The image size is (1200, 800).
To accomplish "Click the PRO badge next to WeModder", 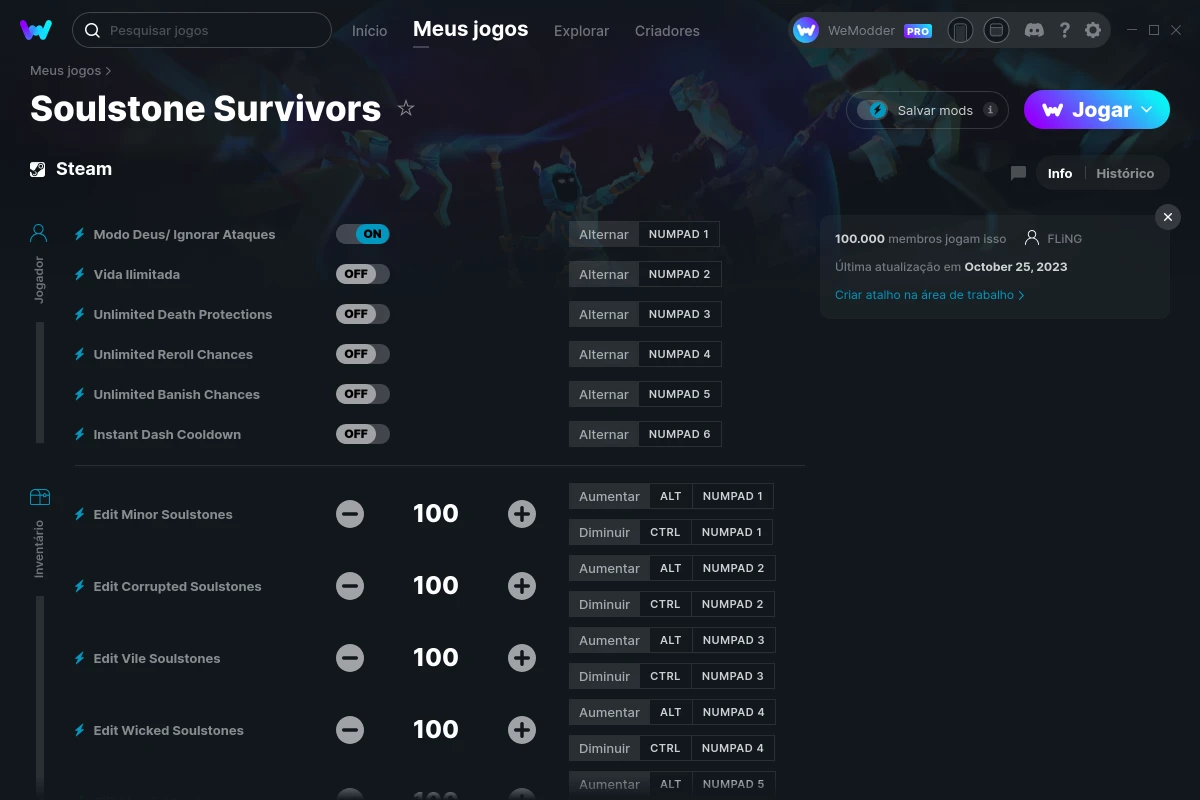I will [918, 31].
